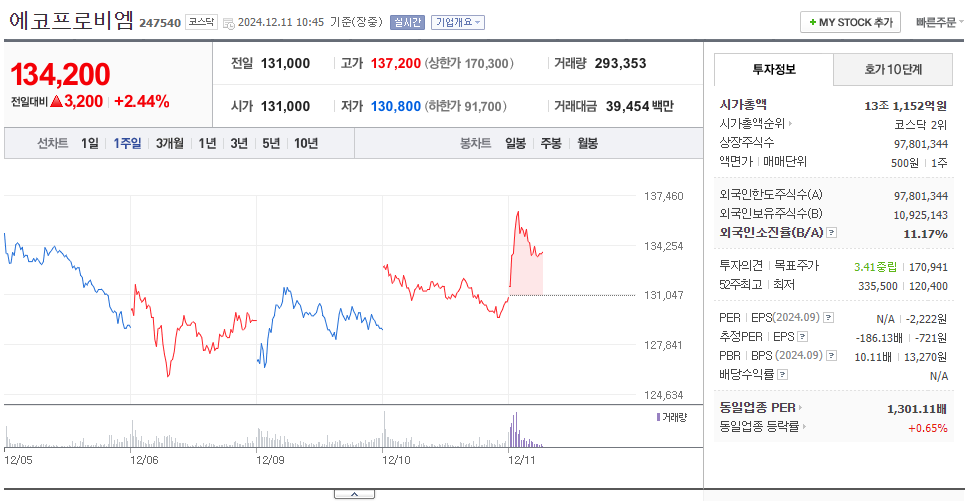
Task: Click the 외국인보유주식수 value 10,925,143
Action: 921,215
